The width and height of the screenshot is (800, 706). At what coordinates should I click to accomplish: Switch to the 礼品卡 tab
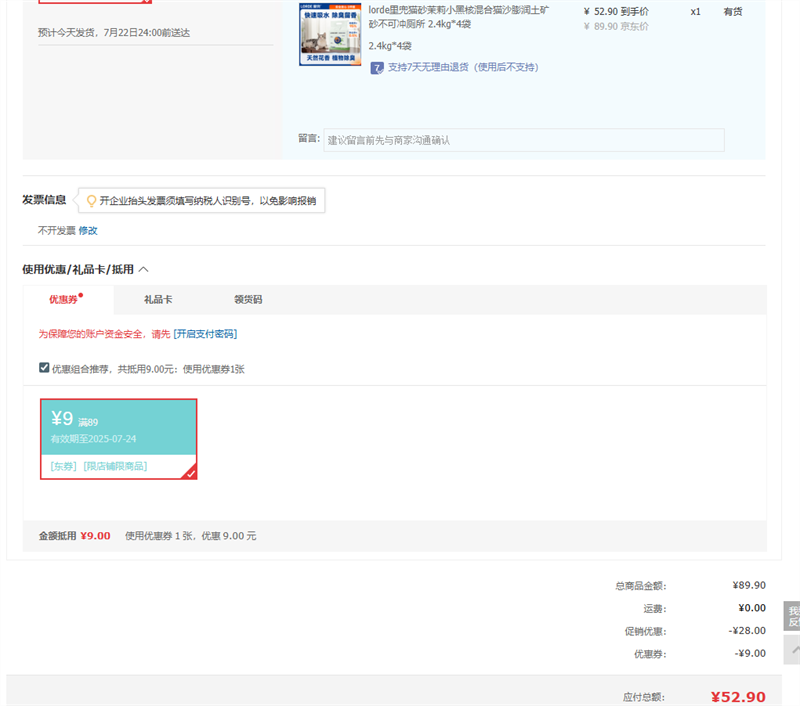tap(158, 300)
